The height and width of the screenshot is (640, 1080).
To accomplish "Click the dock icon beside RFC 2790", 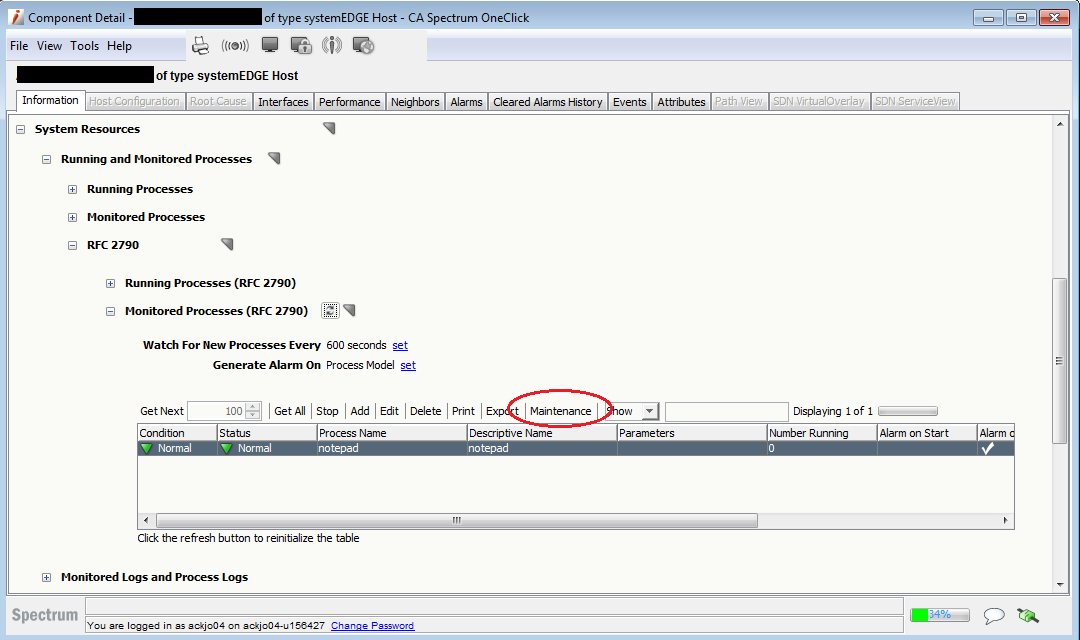I will click(227, 244).
